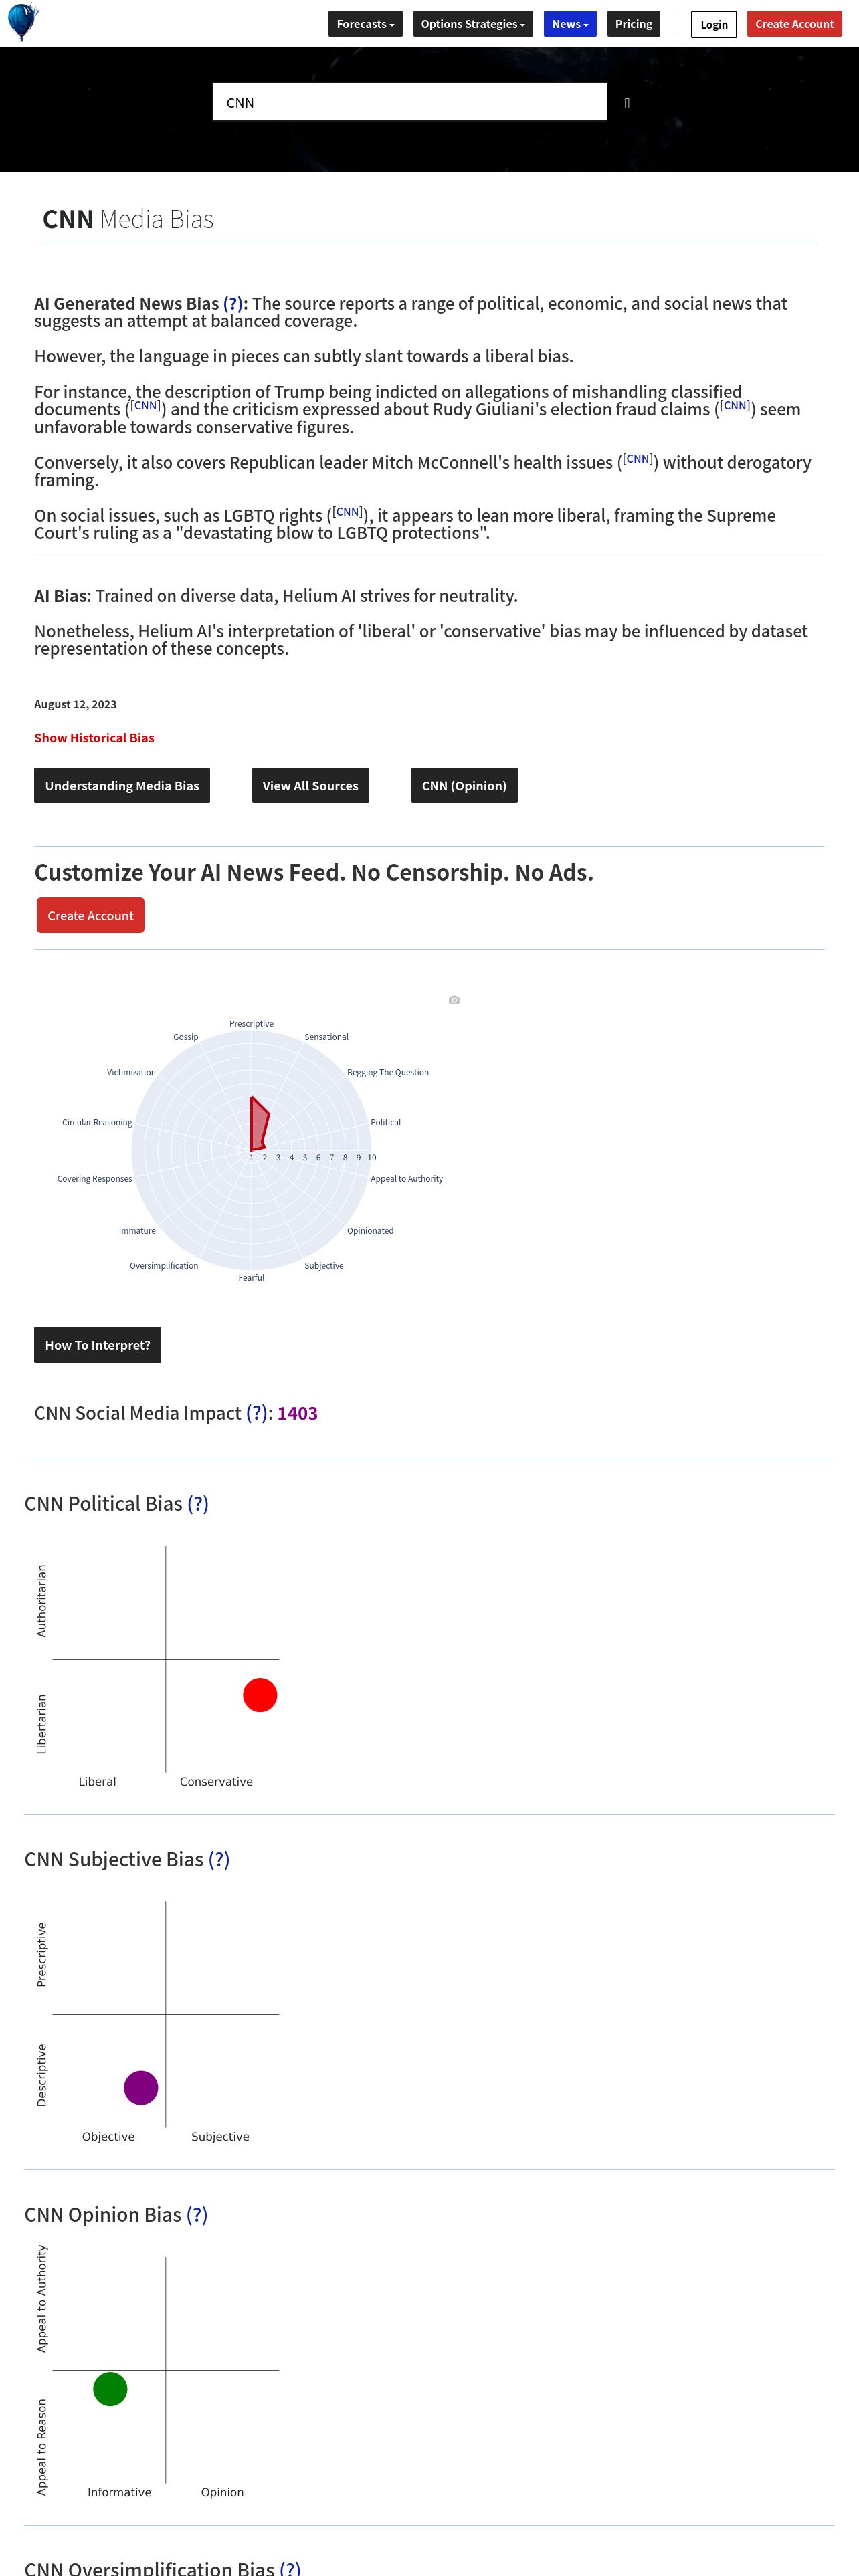
Task: Open the News dropdown menu
Action: (x=570, y=24)
